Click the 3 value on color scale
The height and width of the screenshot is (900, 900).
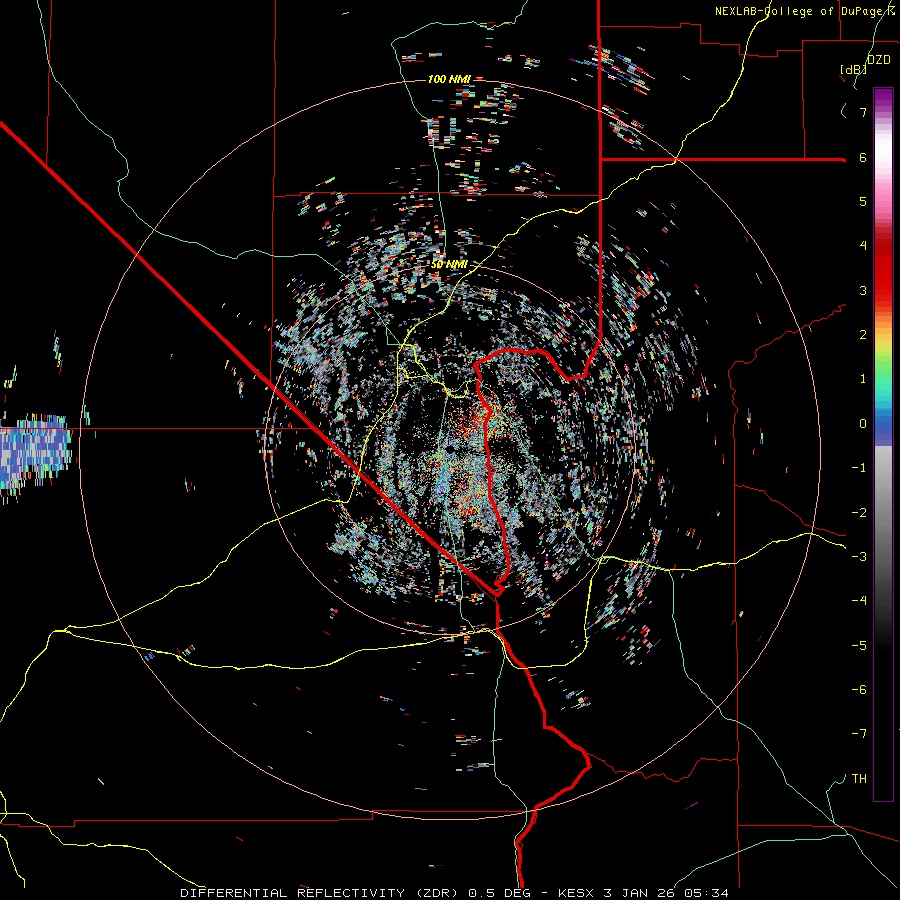pos(862,290)
